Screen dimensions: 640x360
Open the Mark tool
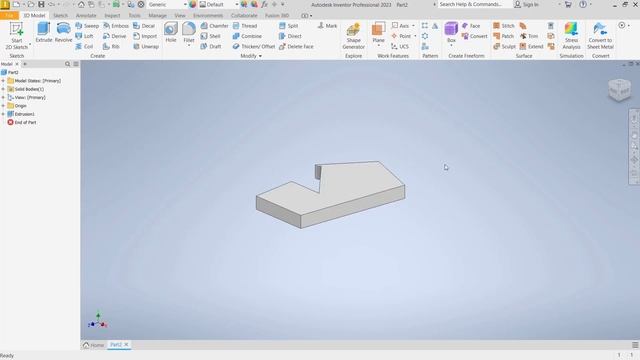click(x=327, y=26)
